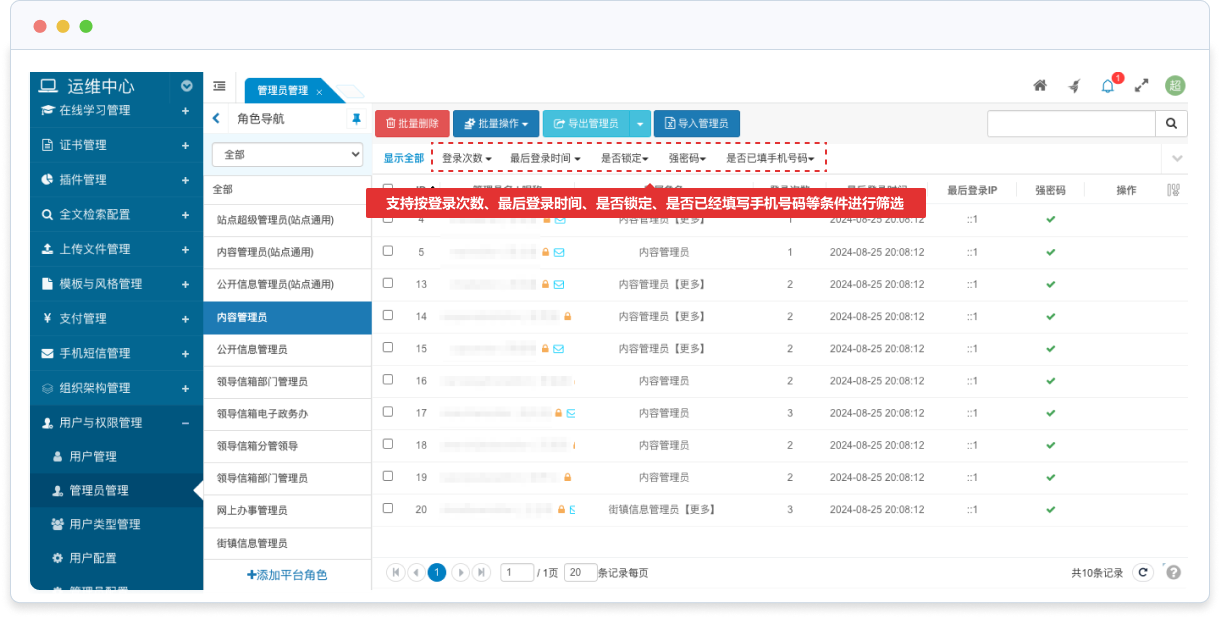
Task: Toggle the sidebar collapse menu icon
Action: [x=219, y=87]
